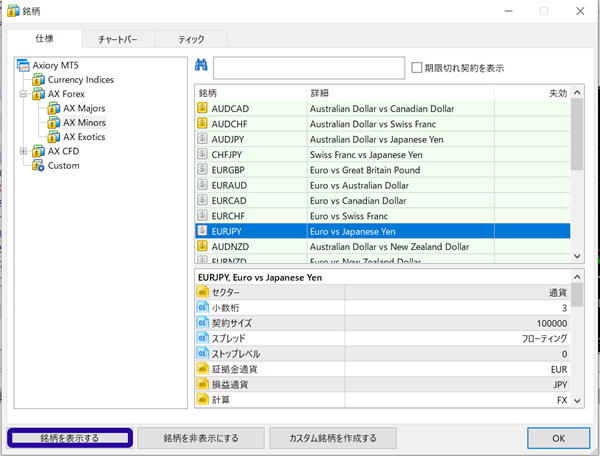The height and width of the screenshot is (456, 600).
Task: Click the 計算 FX property row
Action: pos(383,400)
